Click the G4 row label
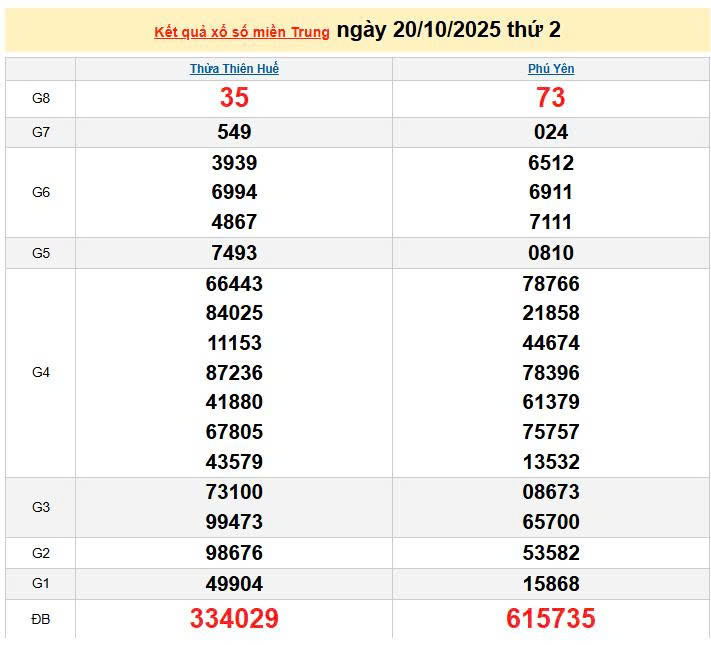This screenshot has width=711, height=645. click(x=41, y=372)
